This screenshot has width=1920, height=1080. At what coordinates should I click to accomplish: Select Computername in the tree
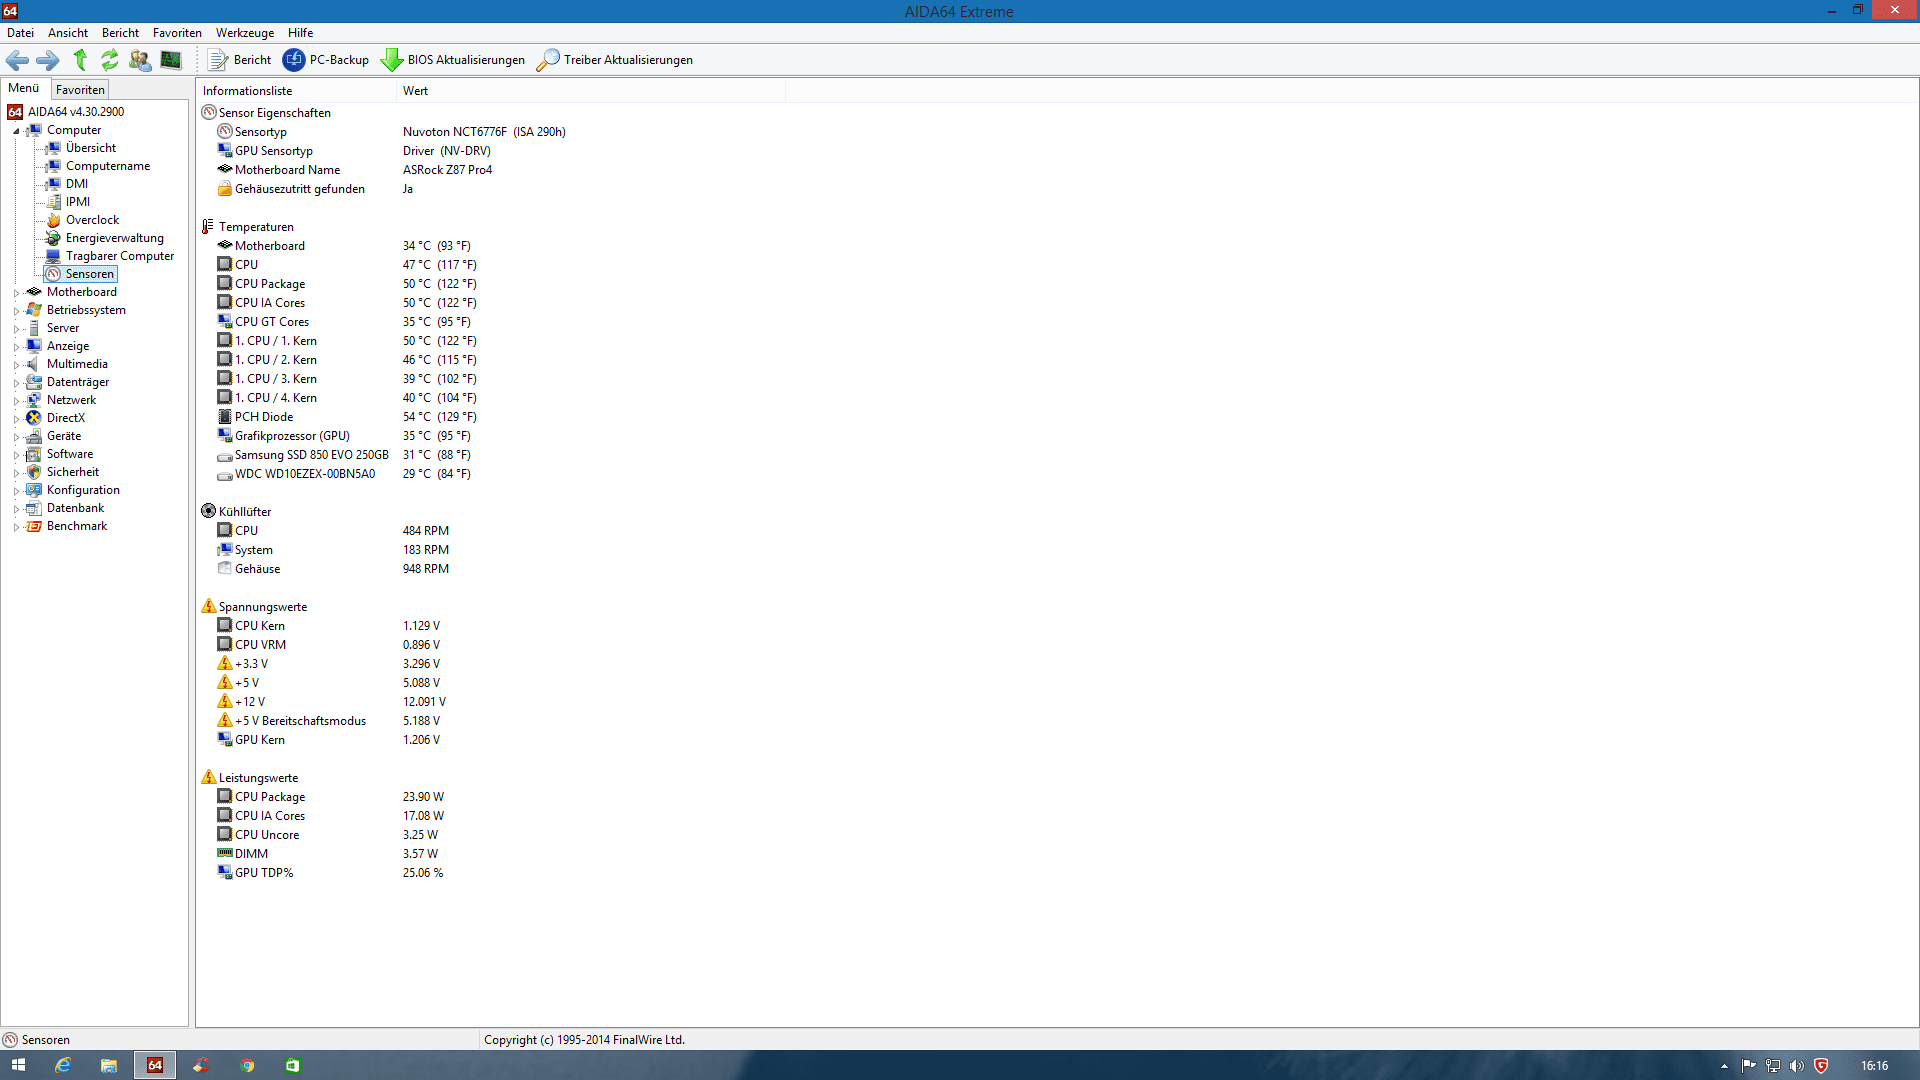[x=107, y=166]
